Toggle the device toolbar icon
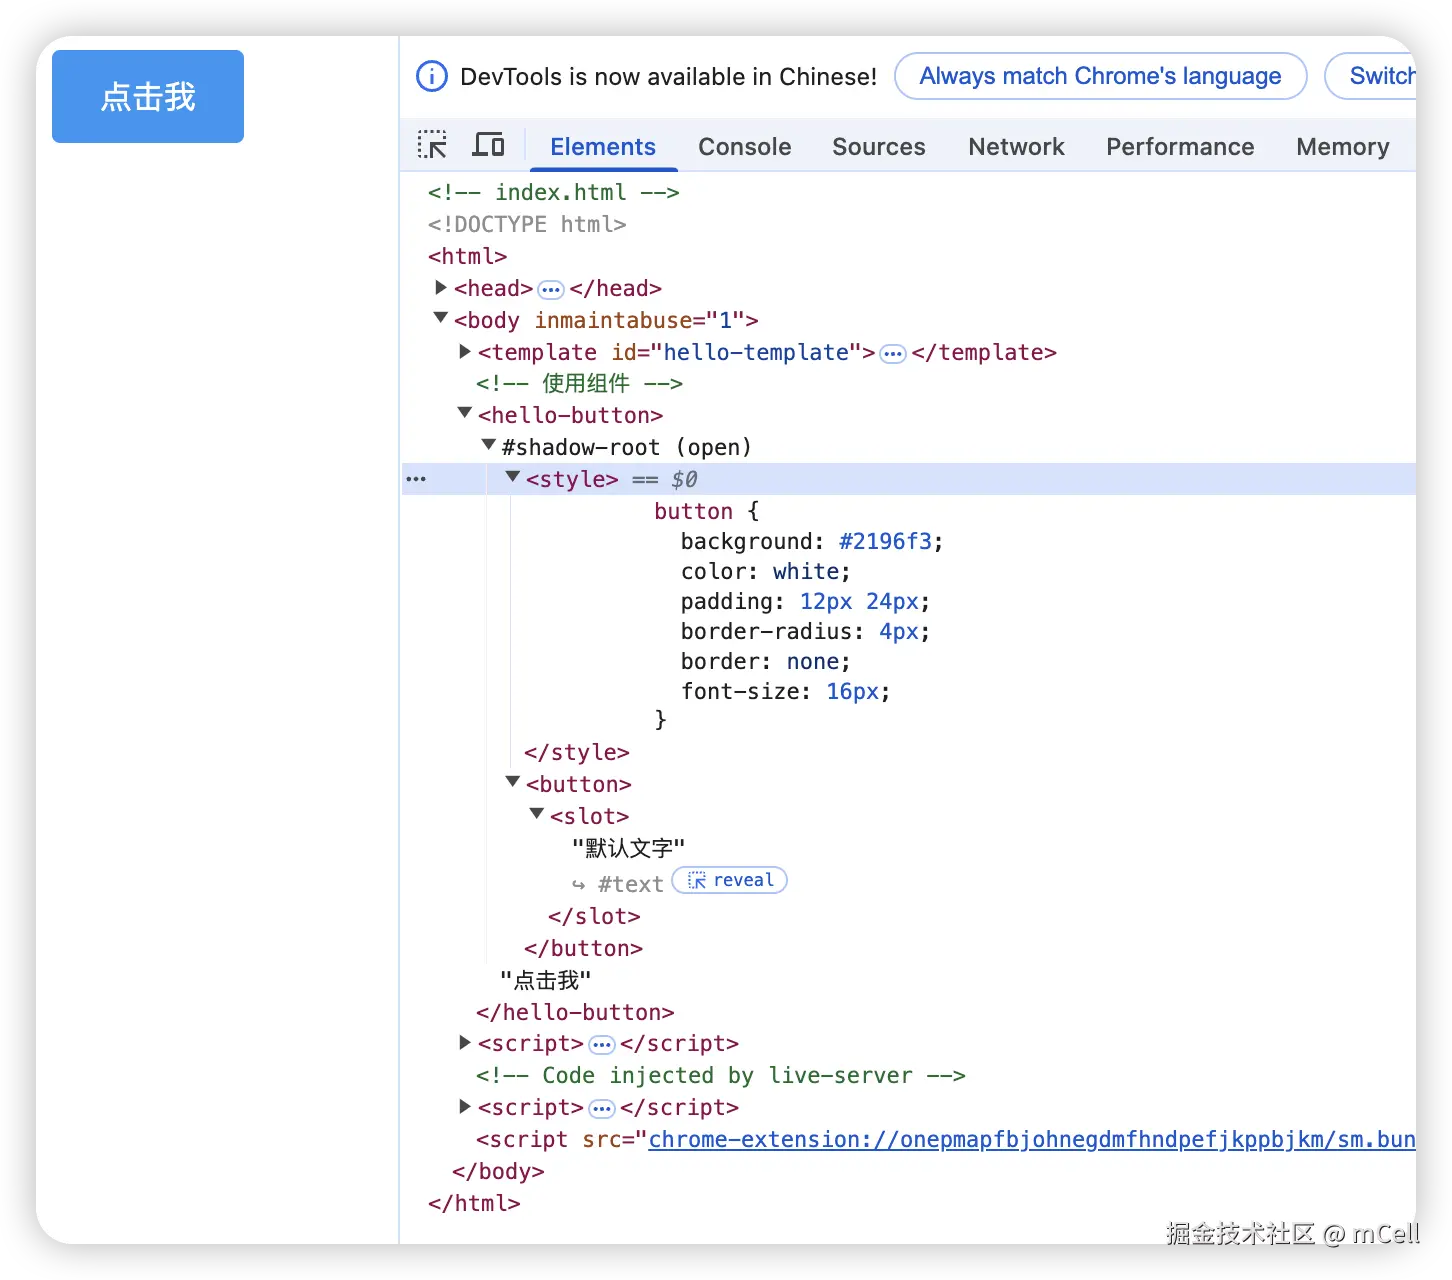1452x1280 pixels. tap(488, 145)
